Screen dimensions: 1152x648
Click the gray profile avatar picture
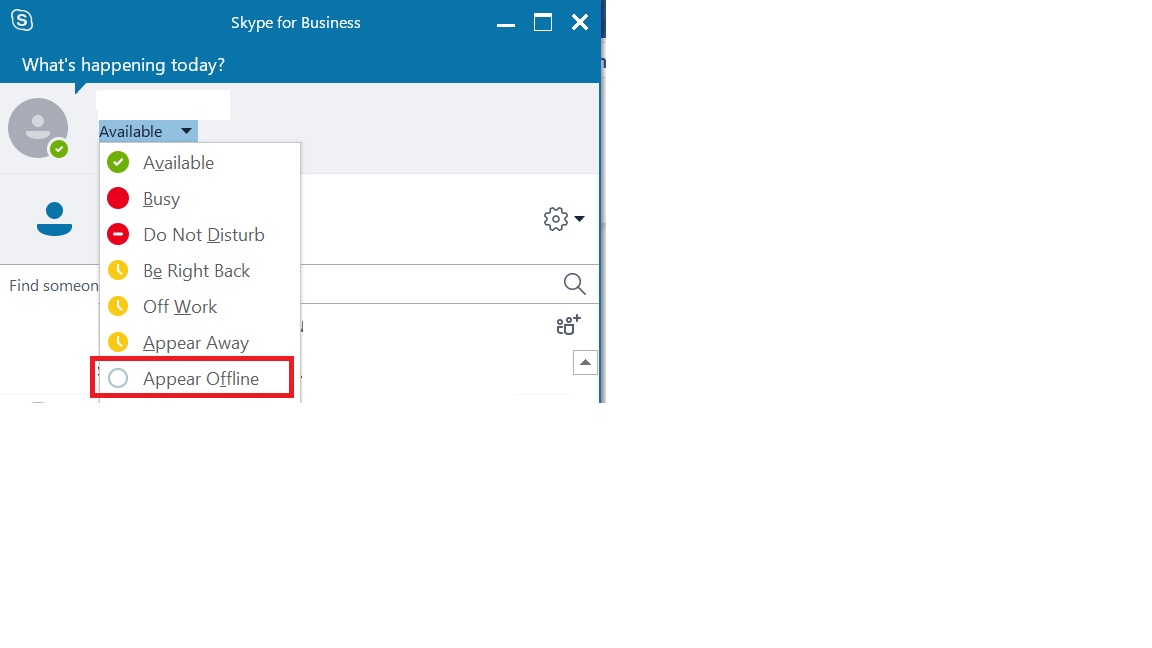pos(37,127)
